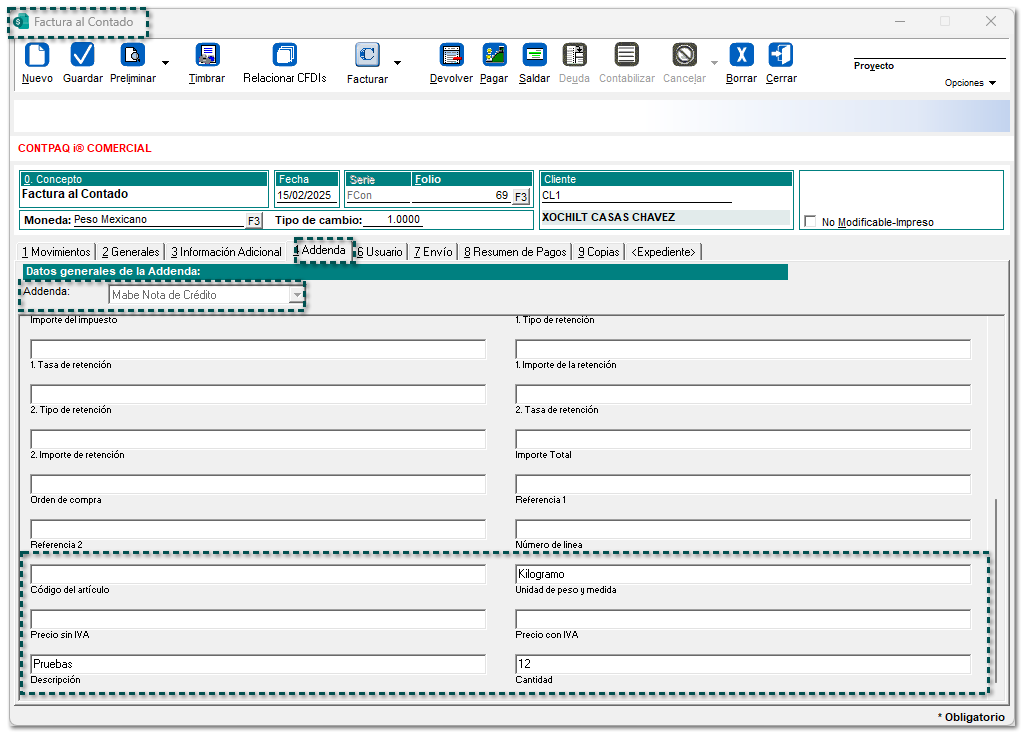Click the Timbrar stamp icon
Screen dimensions: 1024x735
click(x=207, y=55)
